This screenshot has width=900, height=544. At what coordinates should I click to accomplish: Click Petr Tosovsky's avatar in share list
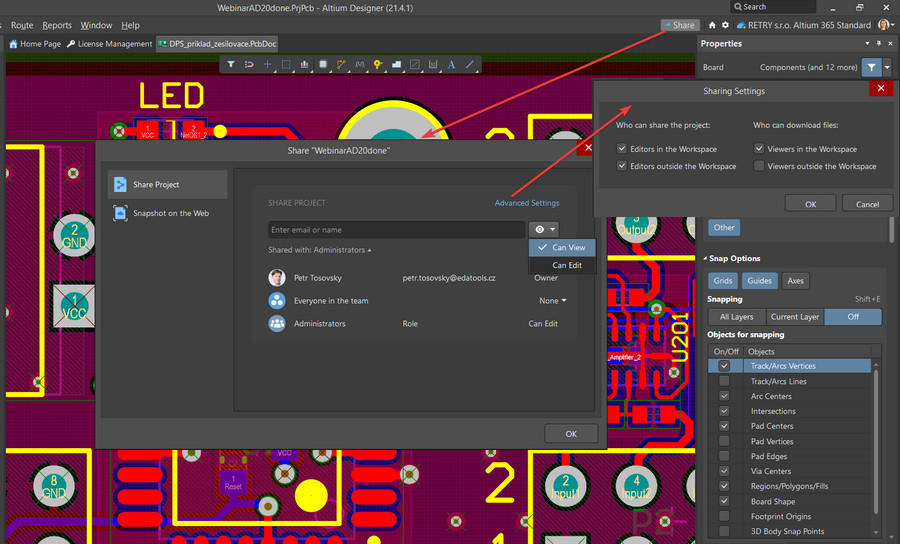[277, 278]
